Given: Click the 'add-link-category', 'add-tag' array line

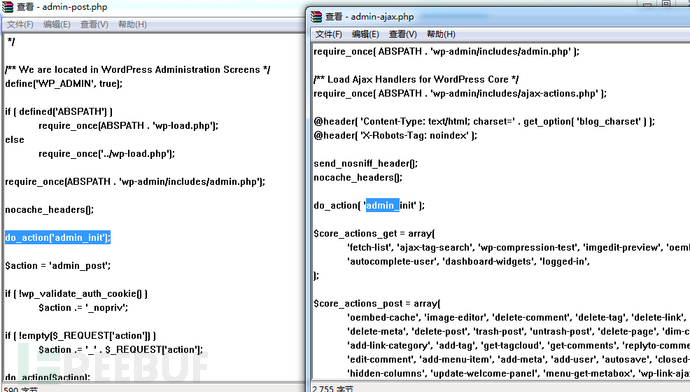Looking at the screenshot, I should (518, 346).
